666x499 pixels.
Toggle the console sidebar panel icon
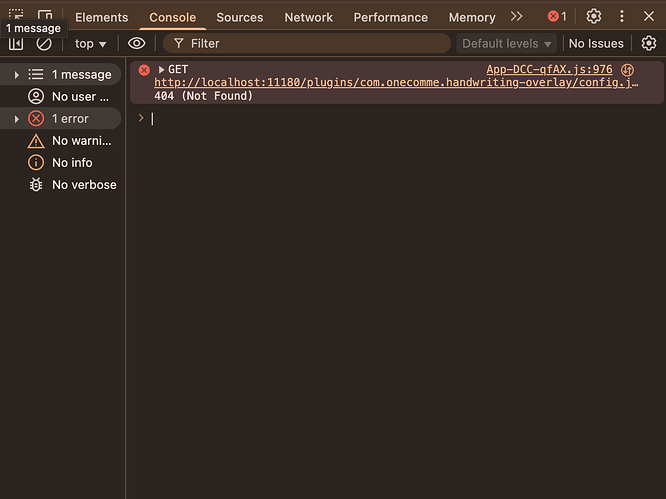click(x=16, y=44)
